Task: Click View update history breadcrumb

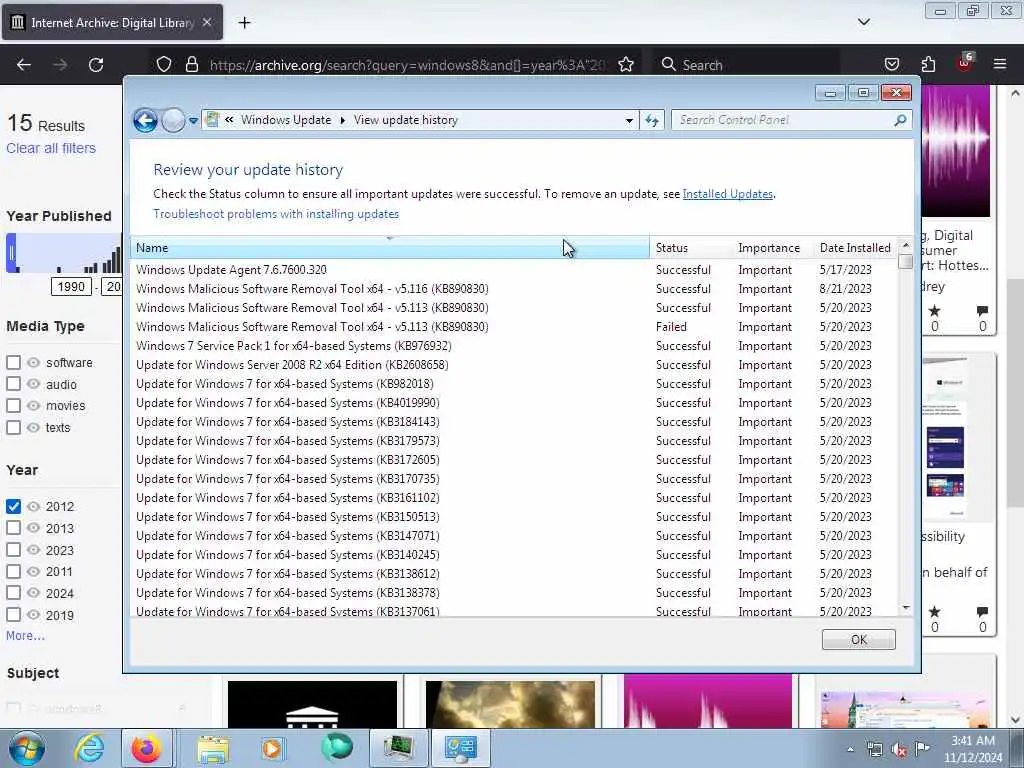Action: 406,120
